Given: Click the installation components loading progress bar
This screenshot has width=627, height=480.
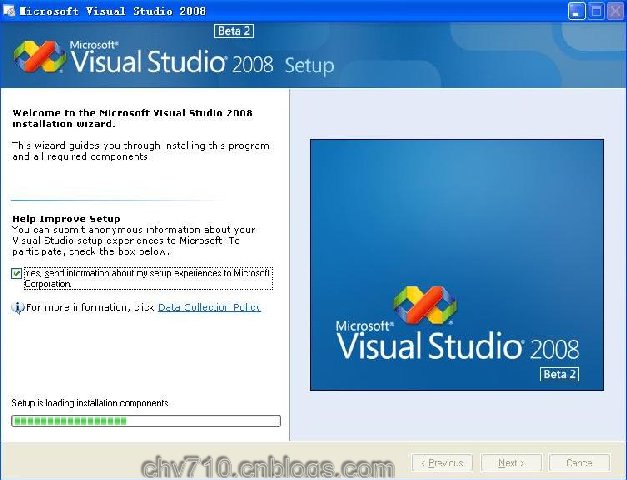Looking at the screenshot, I should 146,421.
